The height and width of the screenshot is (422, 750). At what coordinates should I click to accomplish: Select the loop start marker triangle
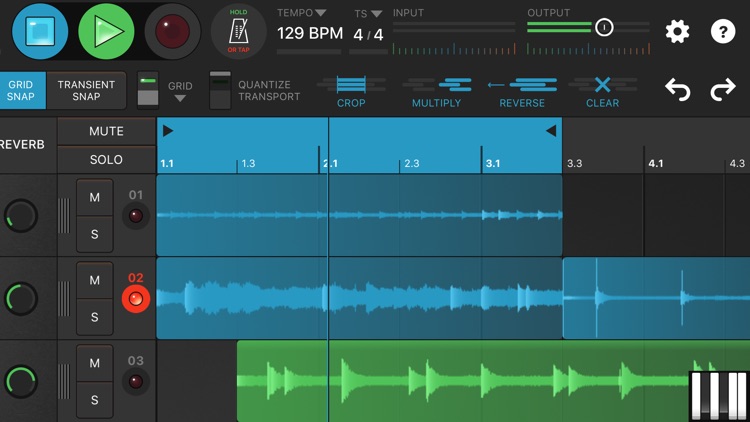click(168, 131)
